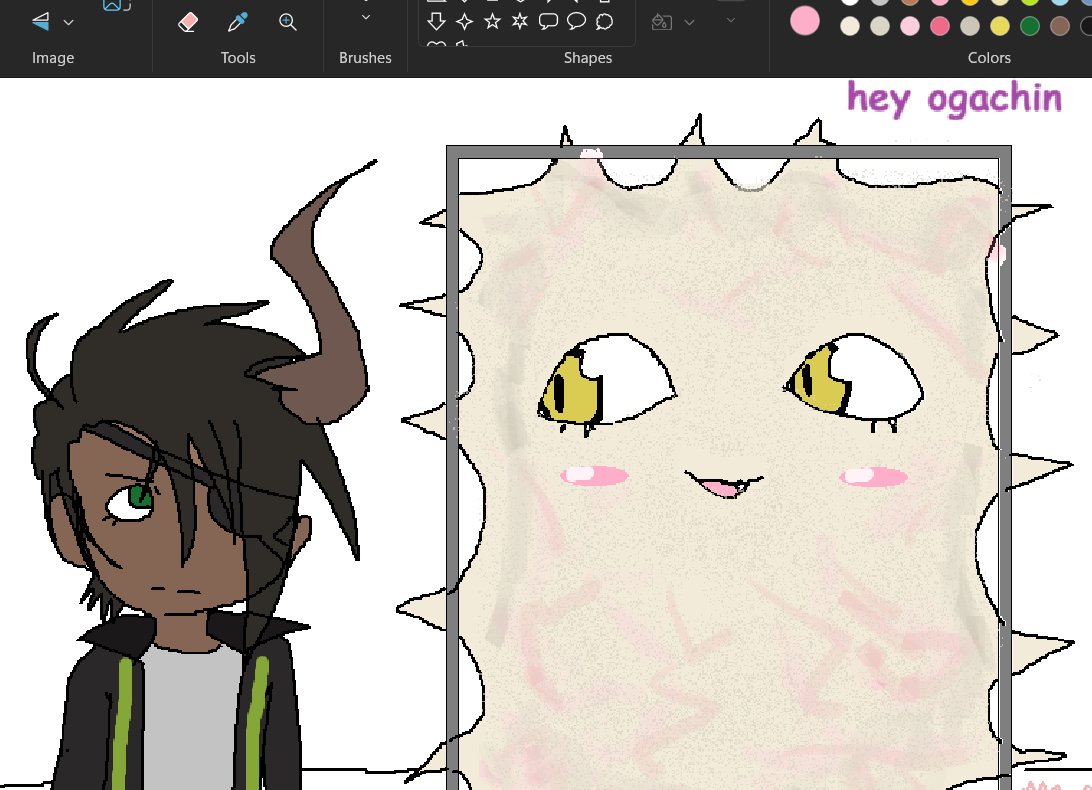Choose the yellow swatch in second row

1000,26
